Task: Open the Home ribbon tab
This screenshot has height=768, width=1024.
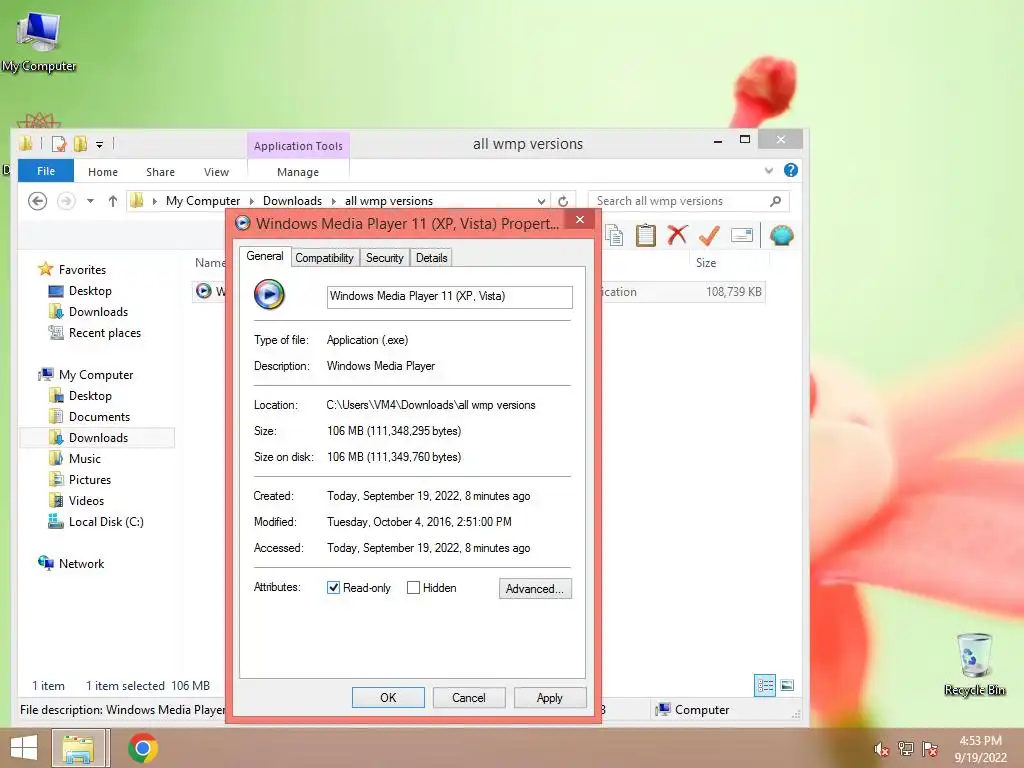Action: pos(103,172)
